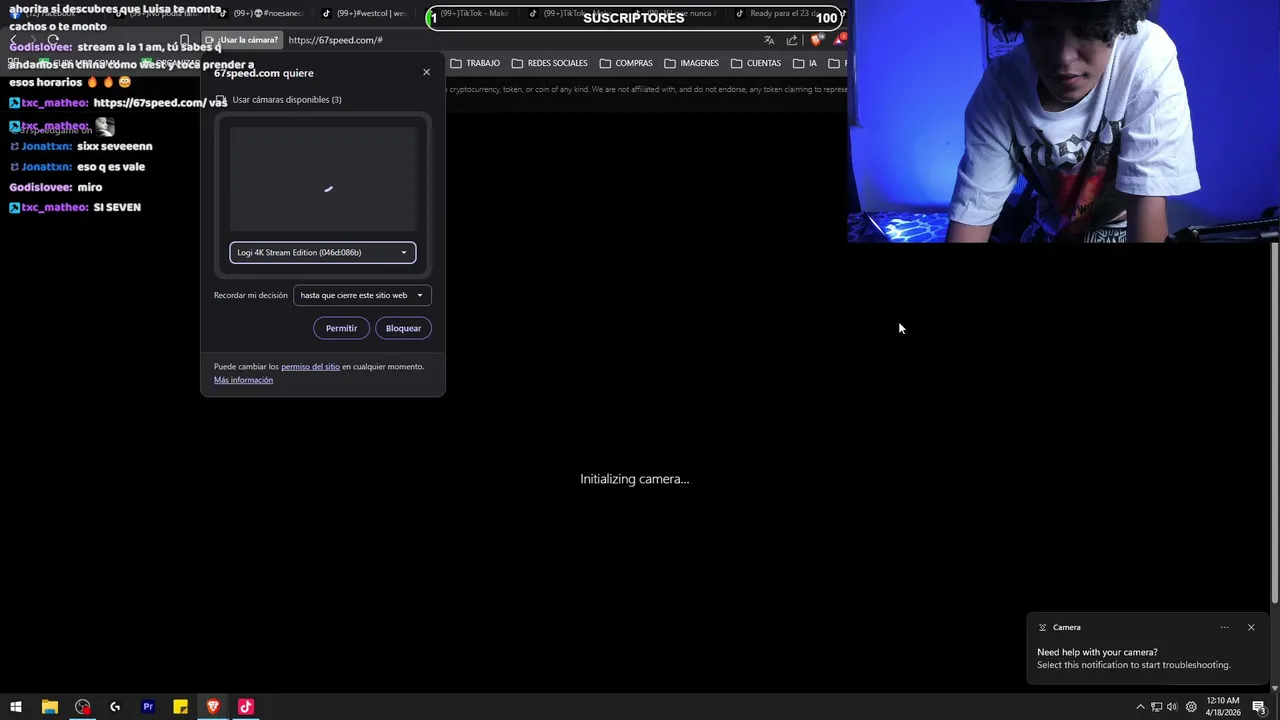Click the translate page icon in address bar
The width and height of the screenshot is (1280, 720).
pyautogui.click(x=769, y=40)
